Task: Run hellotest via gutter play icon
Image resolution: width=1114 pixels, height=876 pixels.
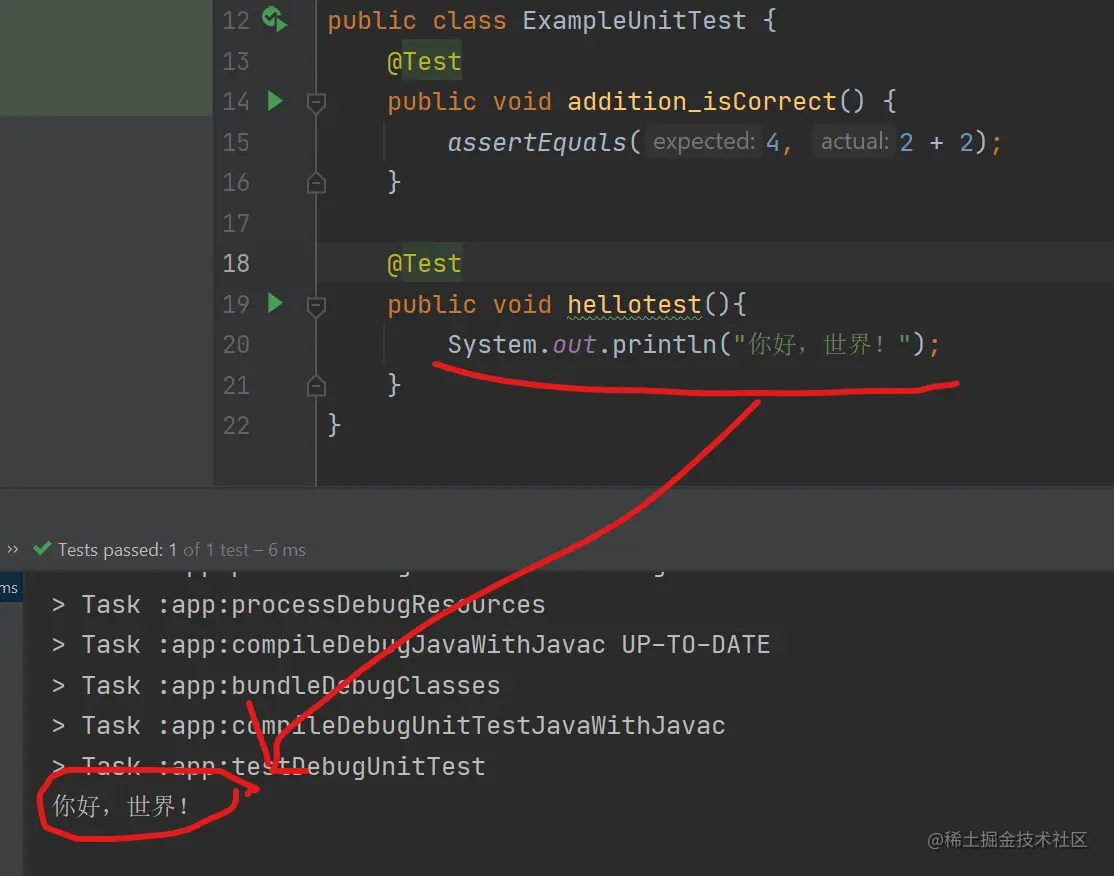Action: click(275, 303)
